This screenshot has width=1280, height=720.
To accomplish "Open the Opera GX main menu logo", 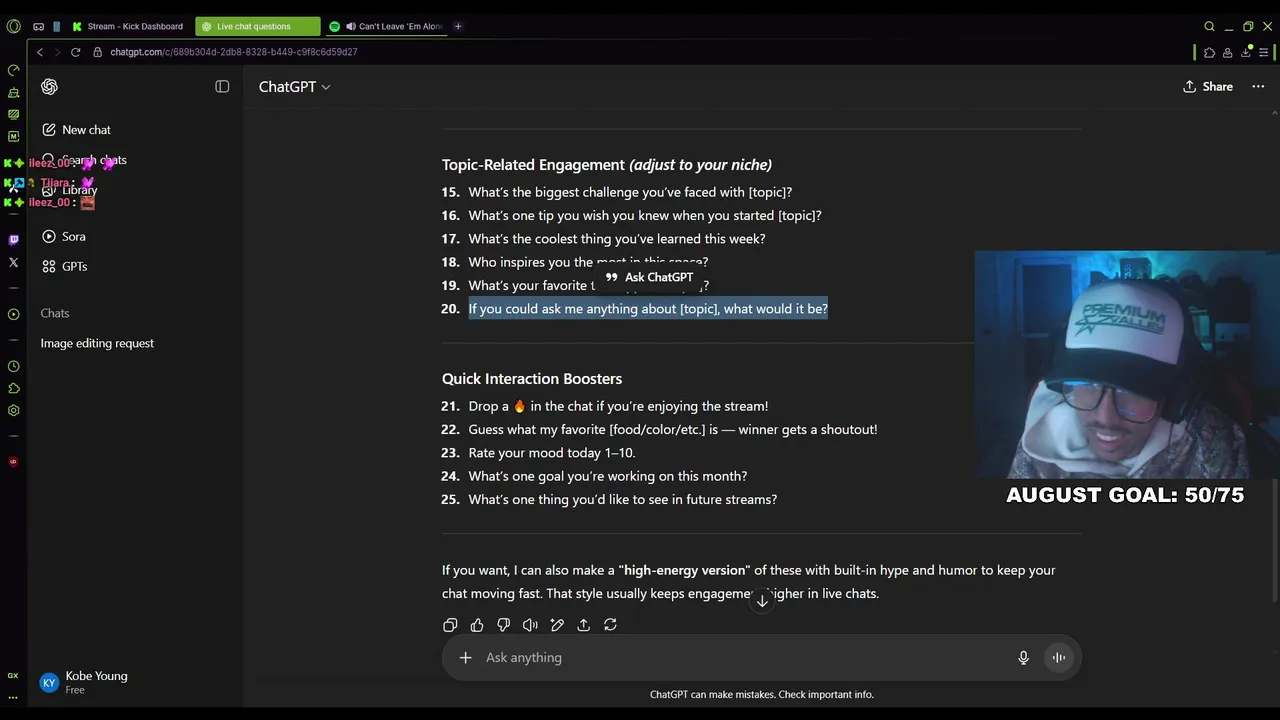I will click(x=13, y=26).
